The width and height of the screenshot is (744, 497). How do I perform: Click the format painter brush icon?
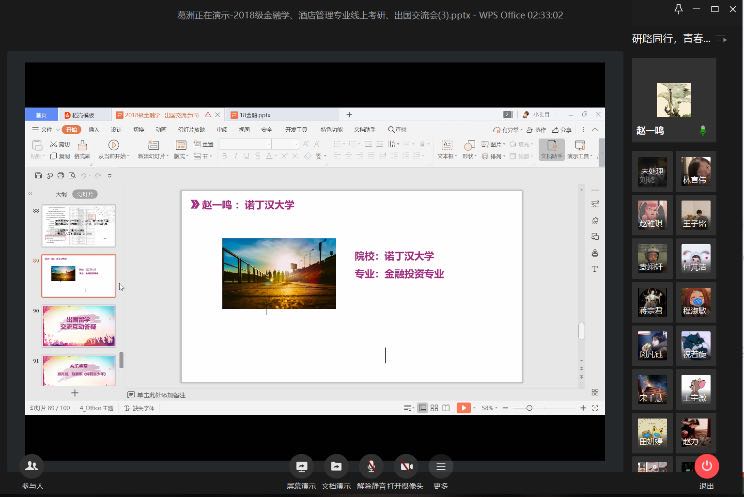(x=83, y=145)
